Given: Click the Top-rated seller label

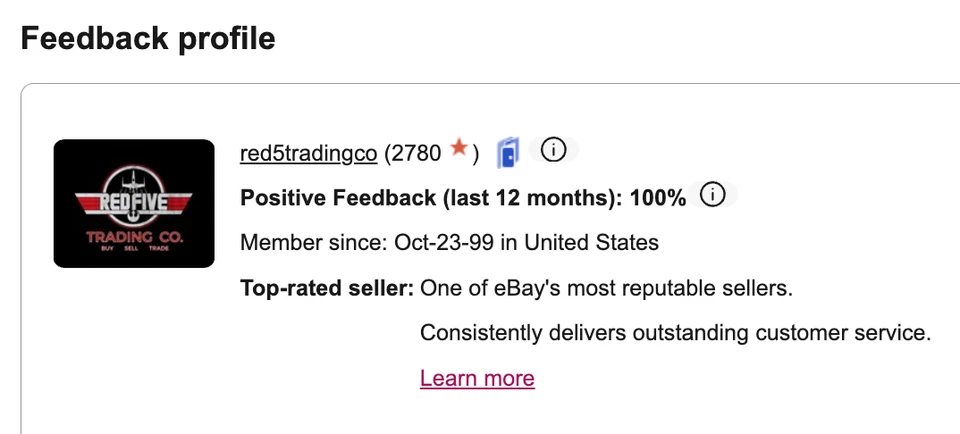Looking at the screenshot, I should pyautogui.click(x=327, y=289).
